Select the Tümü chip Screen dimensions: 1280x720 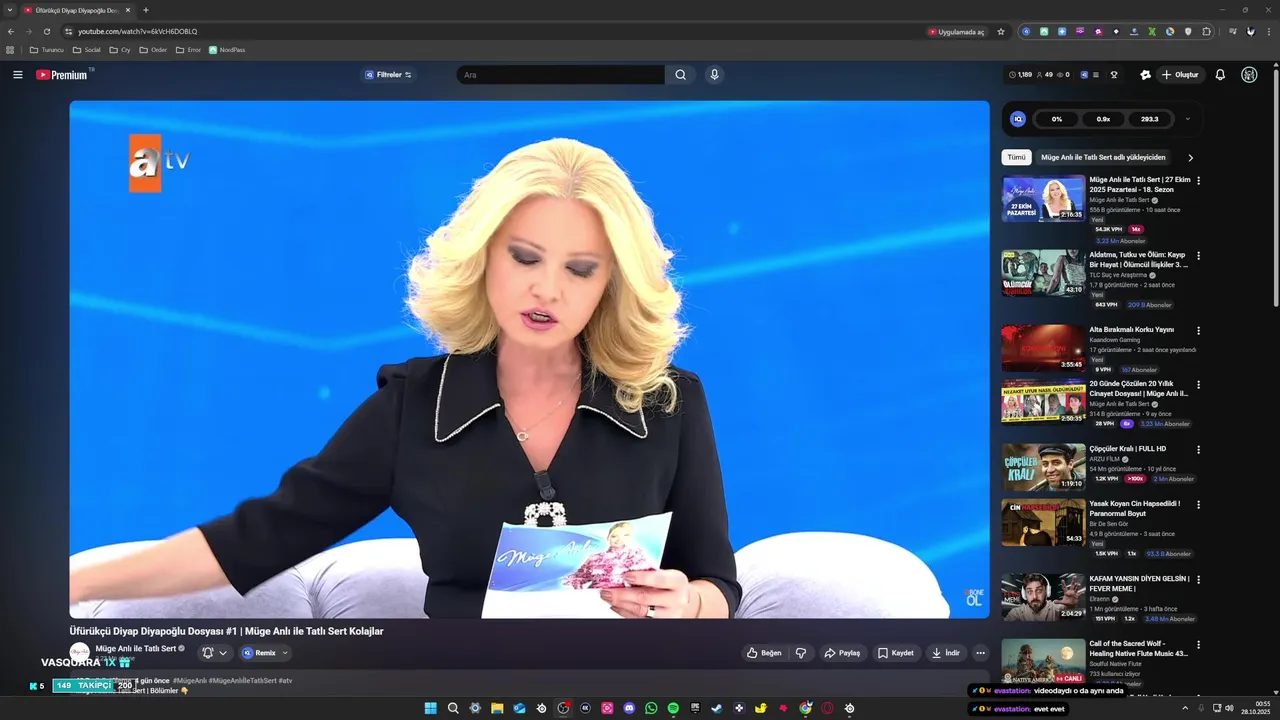tap(1016, 157)
